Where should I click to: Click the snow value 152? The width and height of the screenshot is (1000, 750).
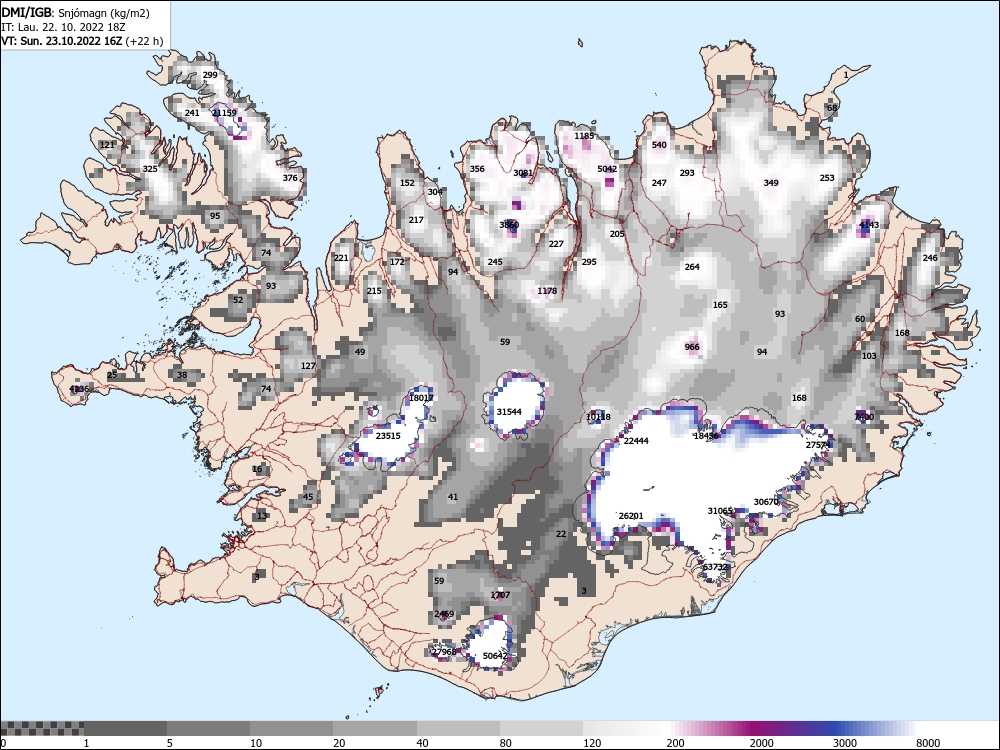pos(407,182)
